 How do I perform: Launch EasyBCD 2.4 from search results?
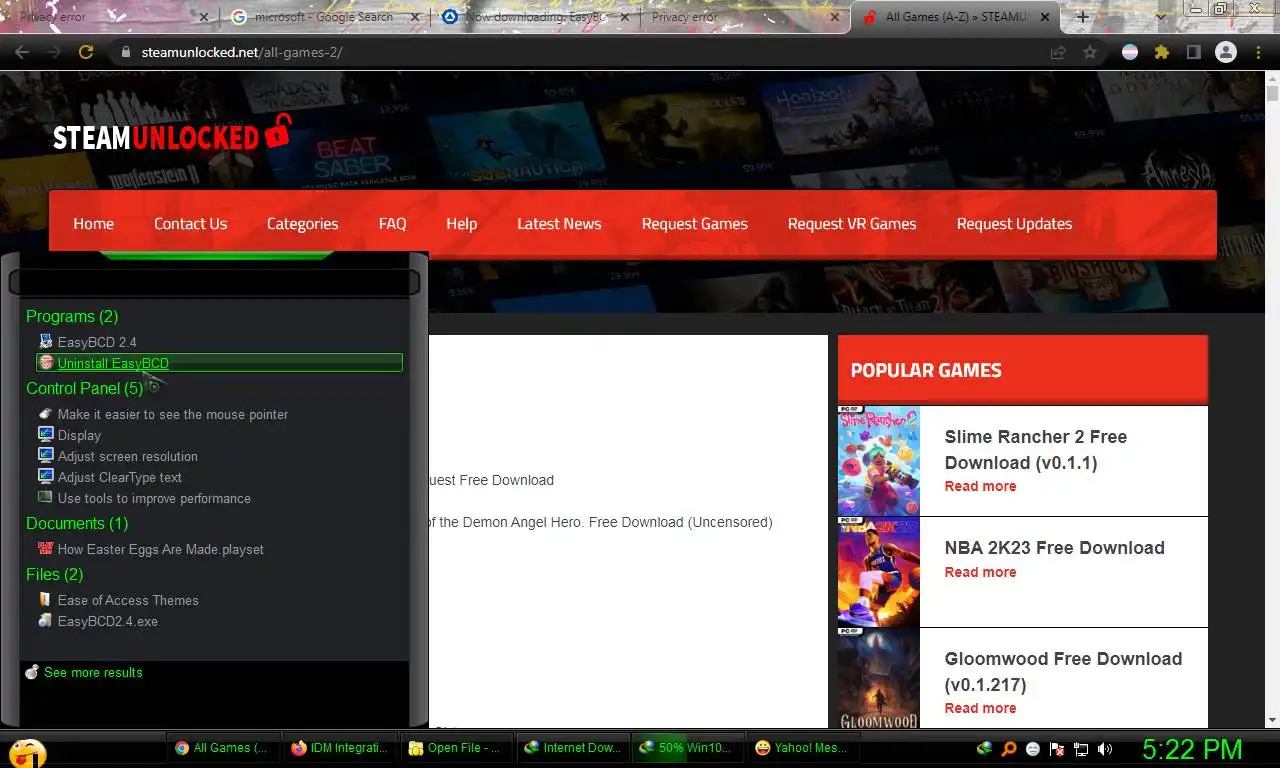point(97,342)
